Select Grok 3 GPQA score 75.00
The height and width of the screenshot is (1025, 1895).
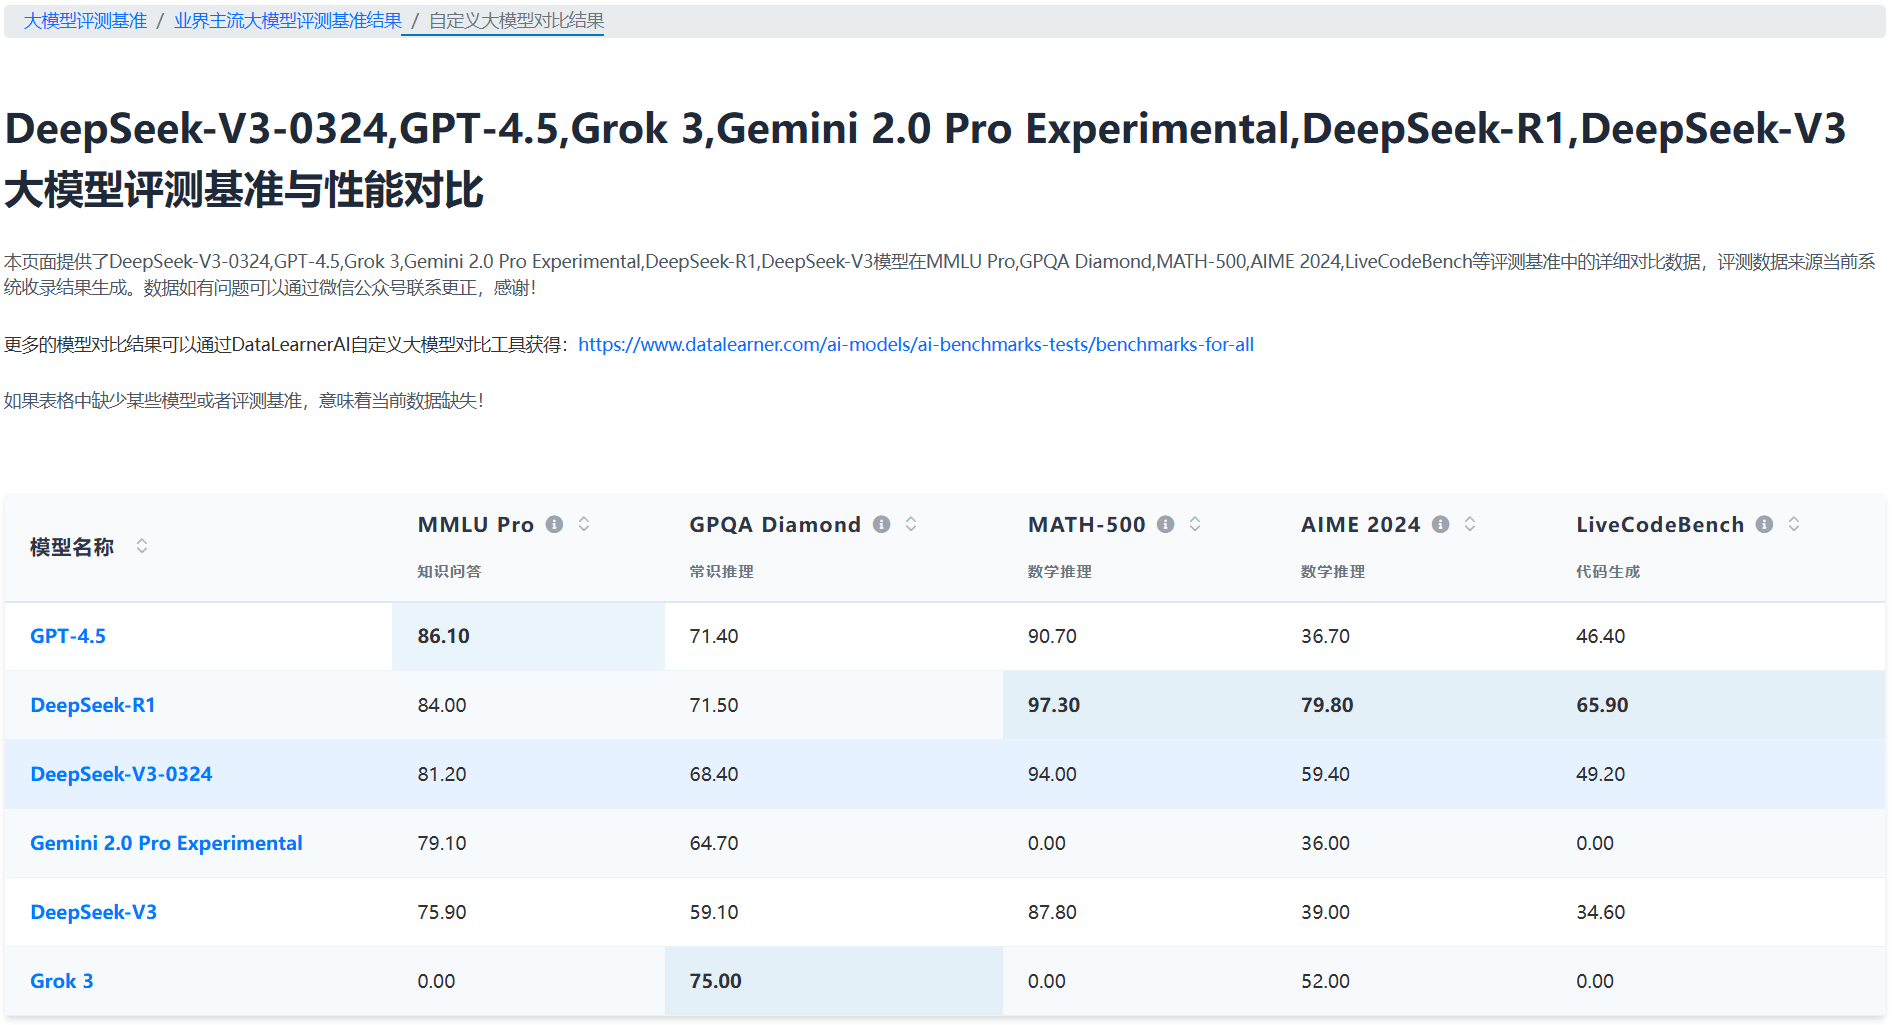pyautogui.click(x=716, y=981)
